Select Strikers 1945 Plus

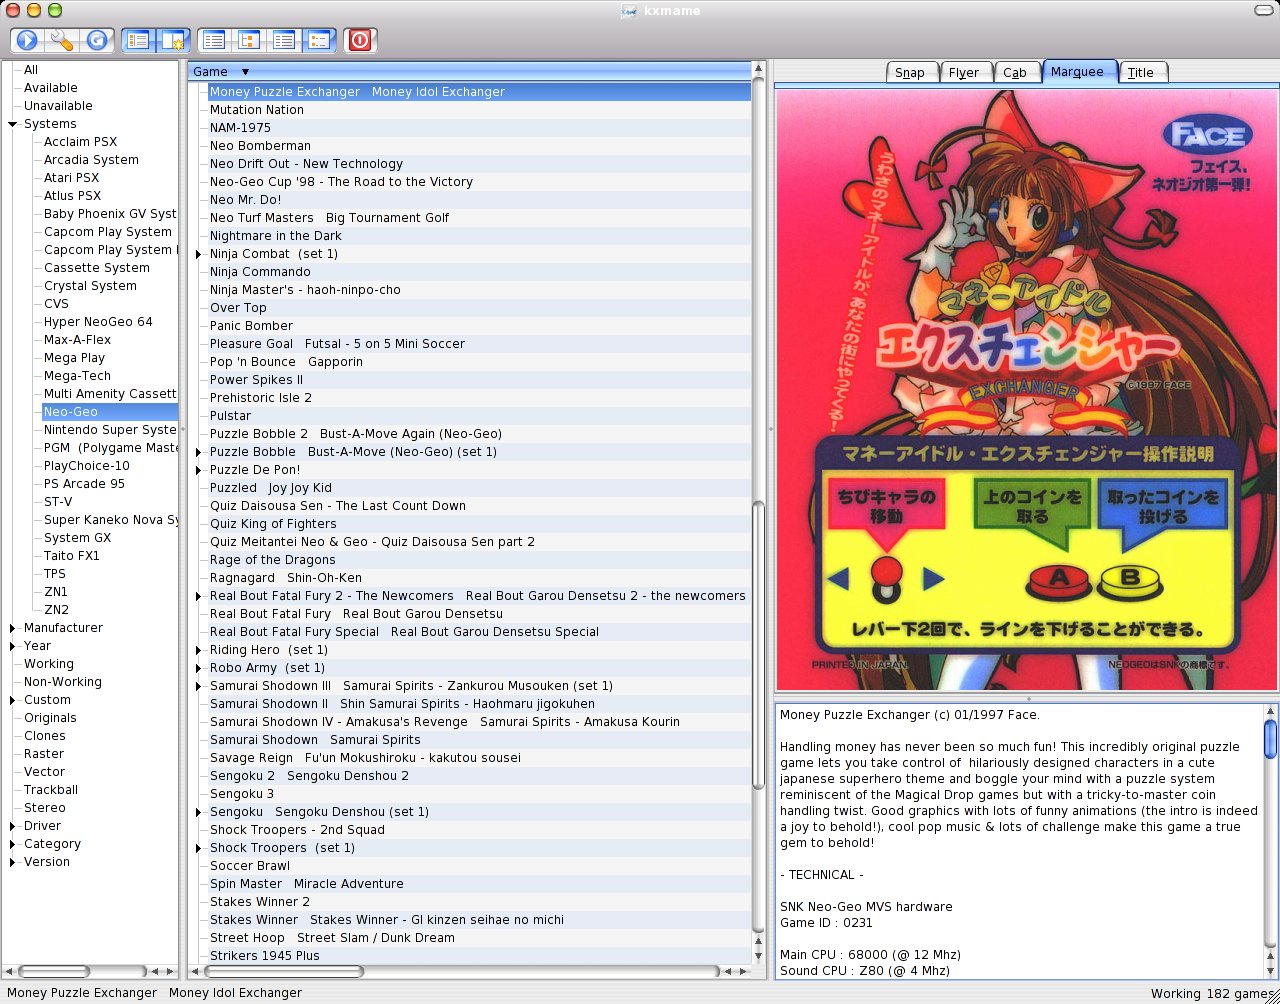tap(265, 956)
